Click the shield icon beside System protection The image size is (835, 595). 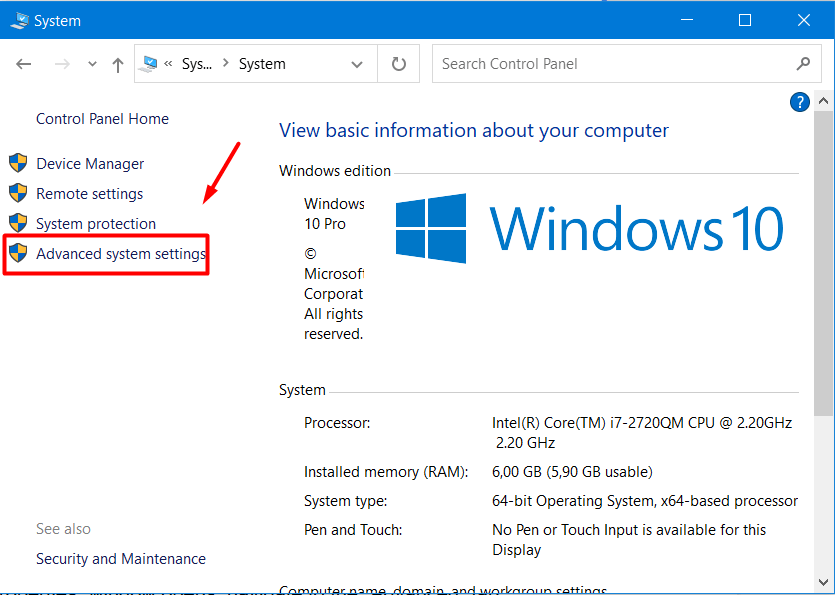coord(18,223)
